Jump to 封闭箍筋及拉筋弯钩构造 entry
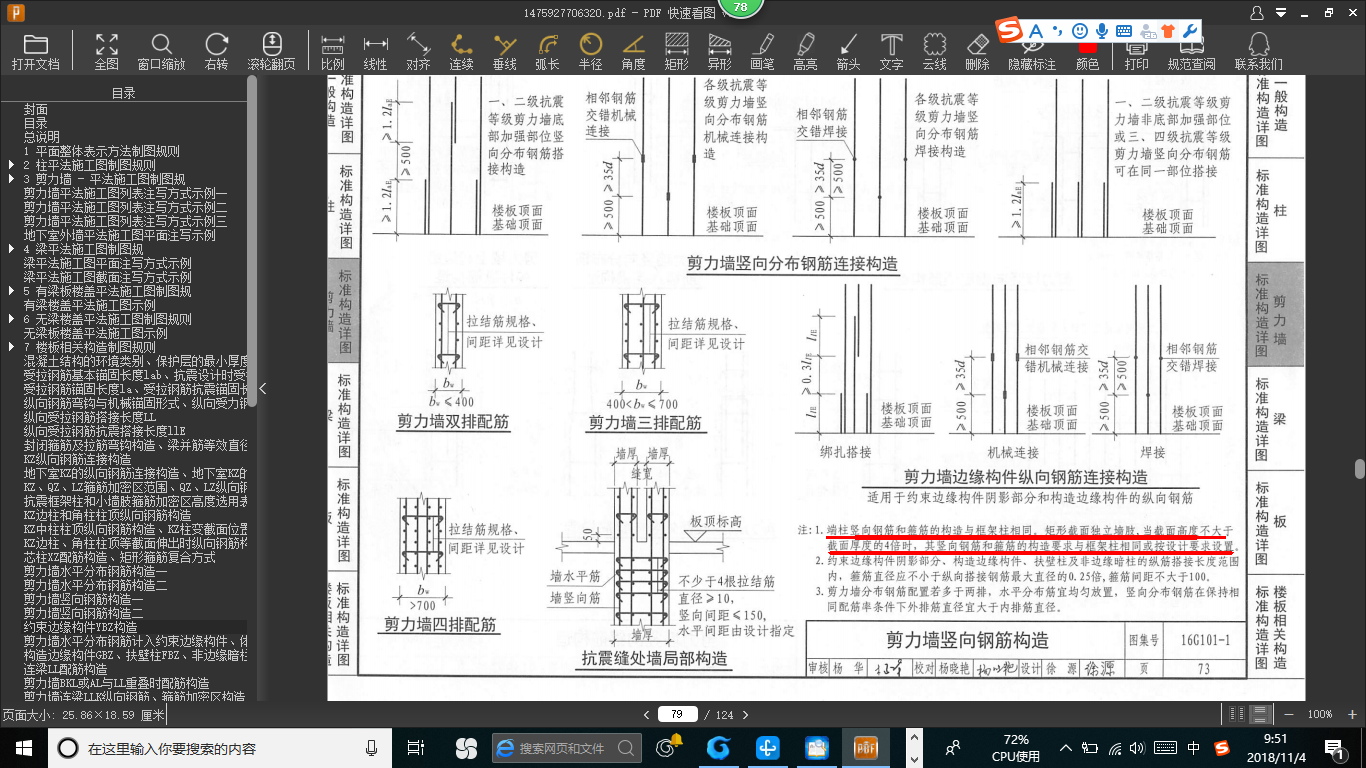The width and height of the screenshot is (1366, 768). (135, 445)
